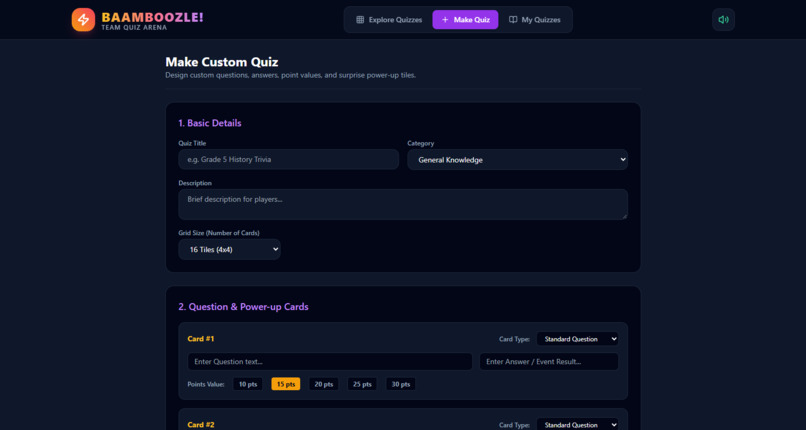
Task: Click the grid icon beside Explore Quizzes
Action: pyautogui.click(x=360, y=20)
